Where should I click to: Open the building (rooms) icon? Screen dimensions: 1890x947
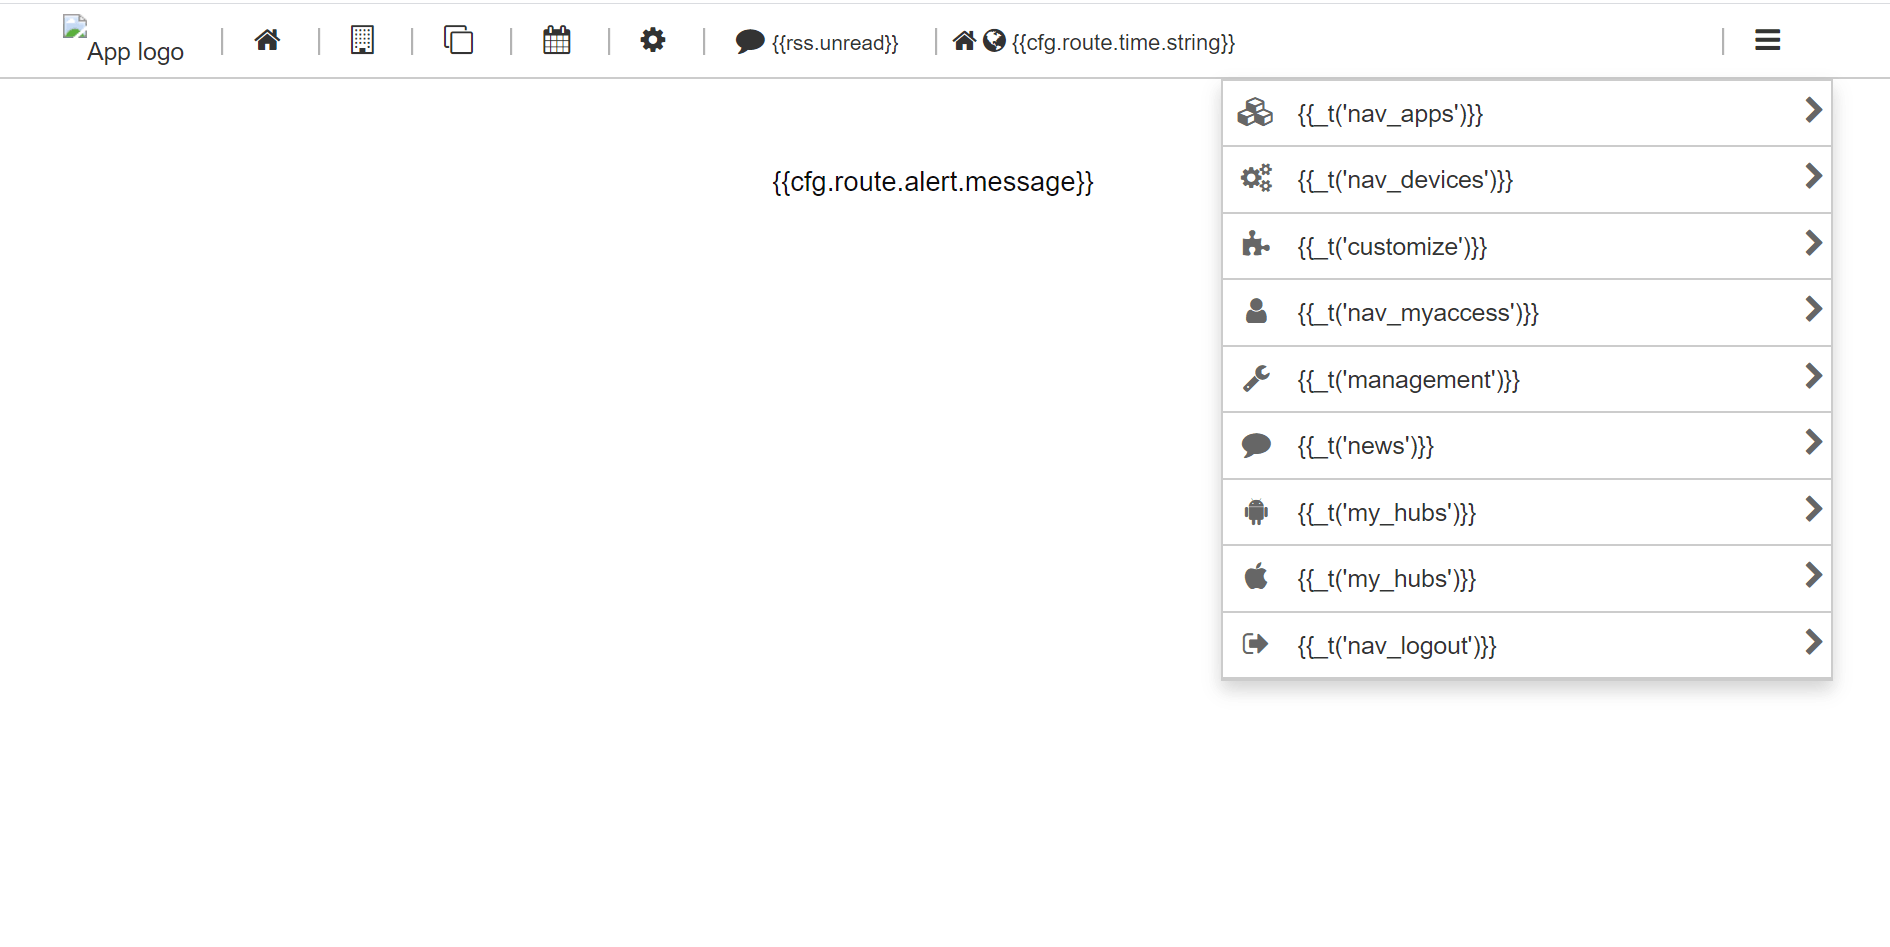[362, 40]
